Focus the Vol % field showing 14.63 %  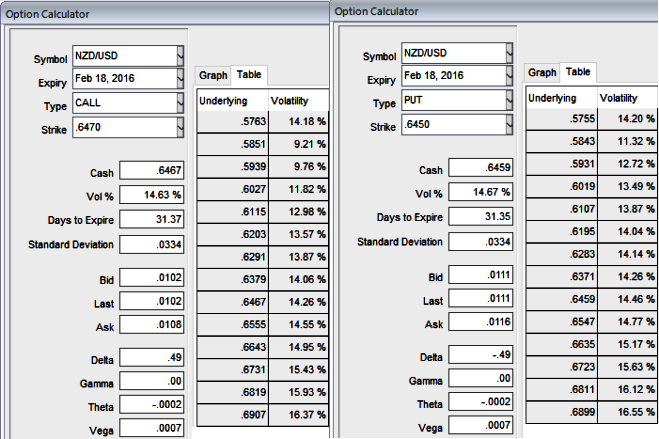[x=147, y=195]
